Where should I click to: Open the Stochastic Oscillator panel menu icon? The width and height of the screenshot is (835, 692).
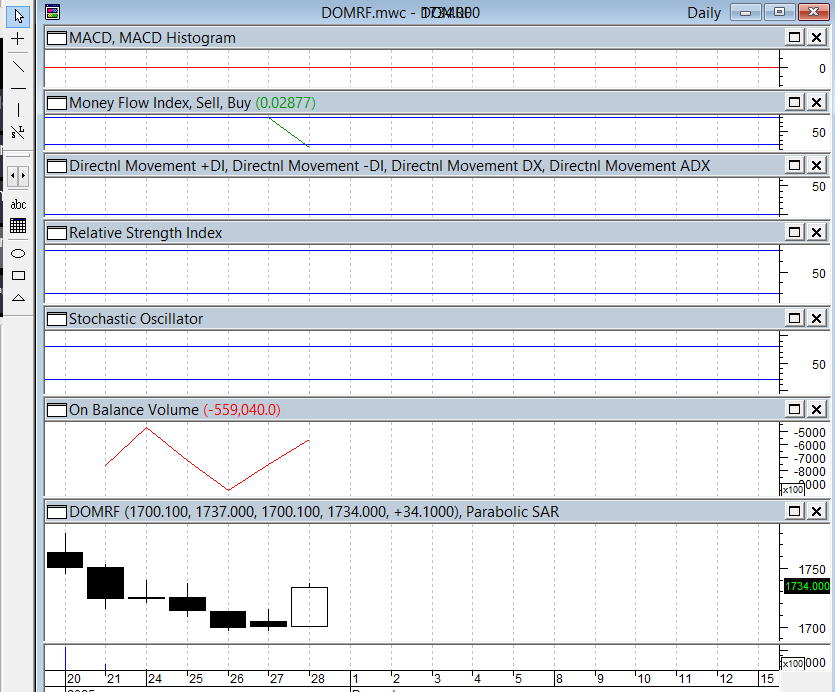[x=57, y=319]
